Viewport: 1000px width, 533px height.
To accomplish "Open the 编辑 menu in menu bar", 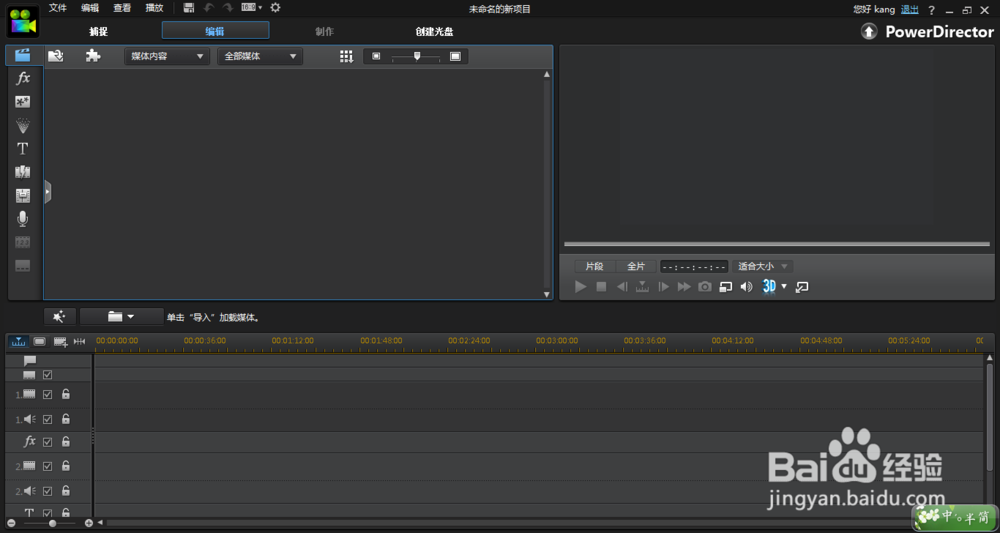I will (x=90, y=8).
